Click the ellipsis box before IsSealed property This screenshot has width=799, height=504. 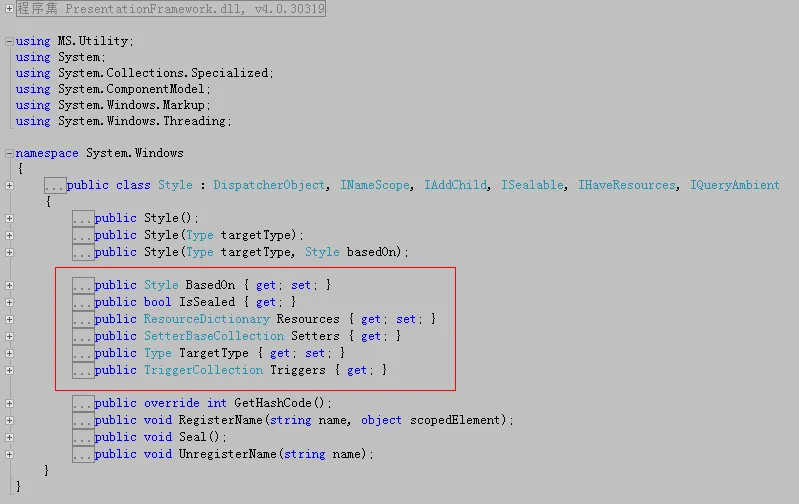83,302
